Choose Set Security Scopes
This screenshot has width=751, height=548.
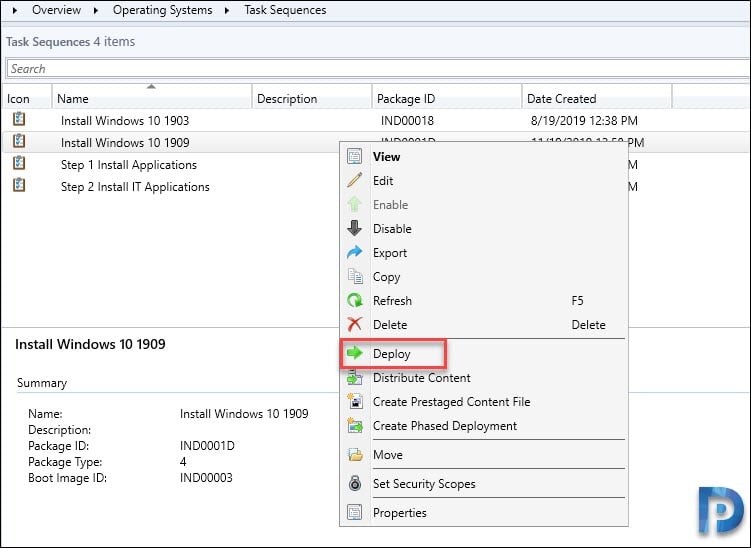(484, 483)
